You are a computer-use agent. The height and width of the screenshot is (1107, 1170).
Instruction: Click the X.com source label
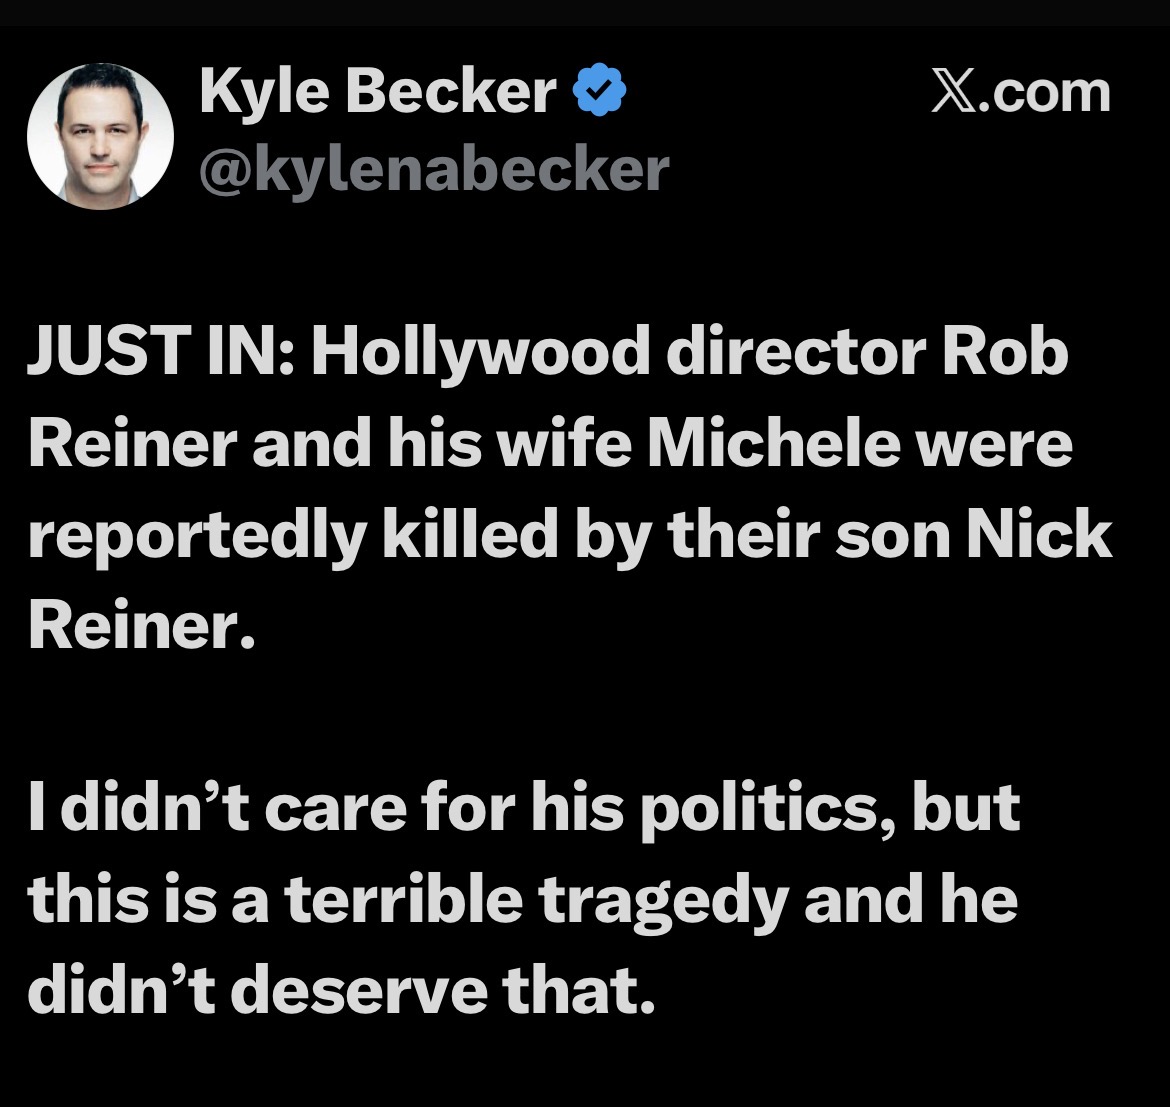click(1020, 92)
